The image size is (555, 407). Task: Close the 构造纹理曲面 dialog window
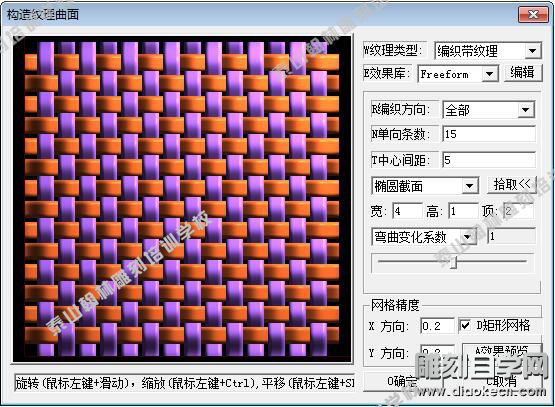(533, 15)
